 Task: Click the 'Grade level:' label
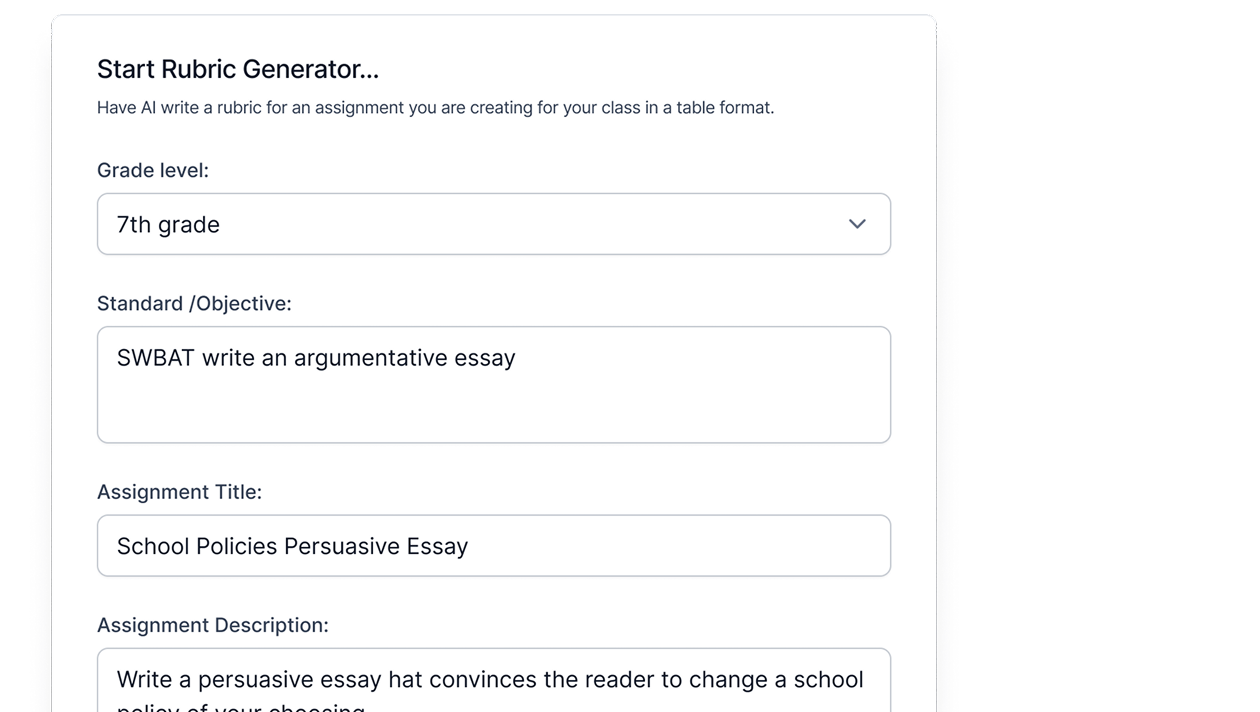(x=153, y=170)
